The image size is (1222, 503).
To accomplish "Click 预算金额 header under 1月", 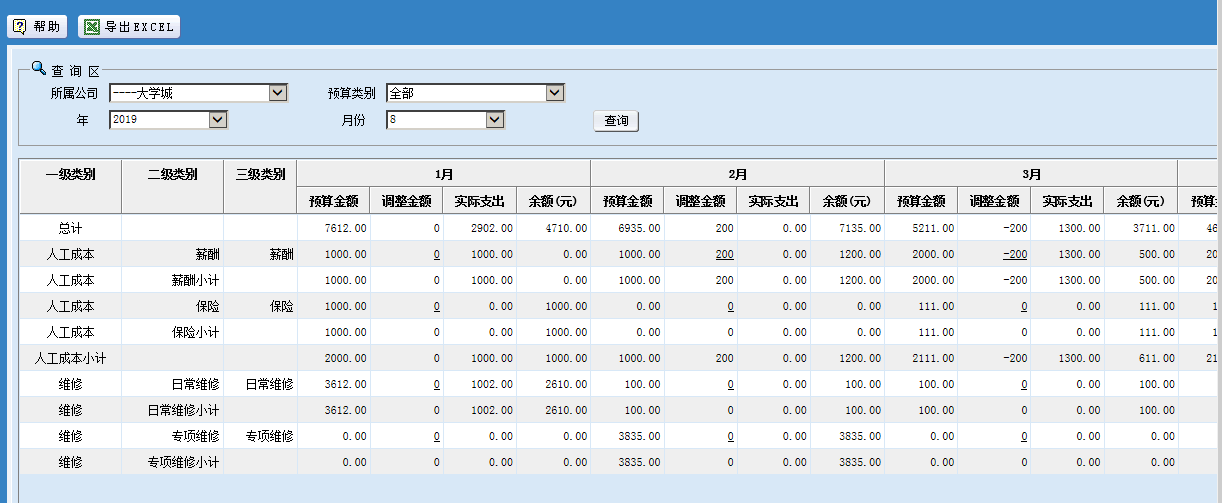I will point(334,200).
